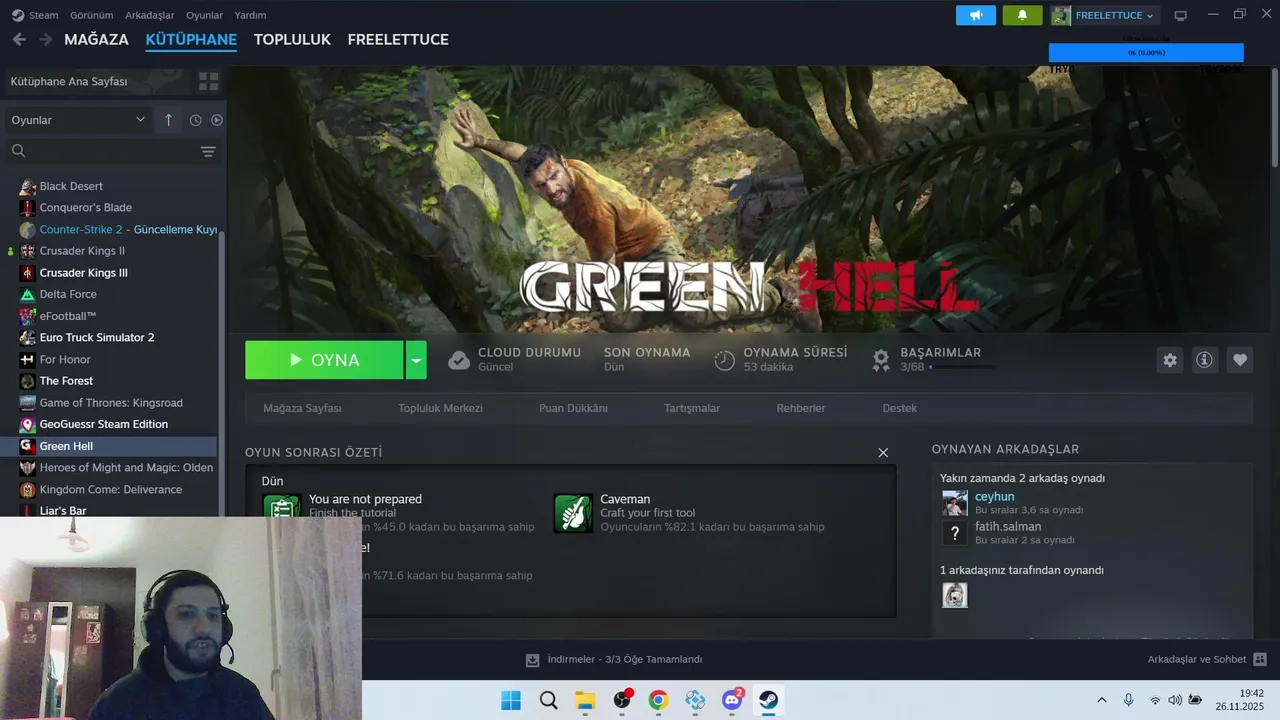
Task: Add Green Hell to favorites heart
Action: click(x=1240, y=360)
